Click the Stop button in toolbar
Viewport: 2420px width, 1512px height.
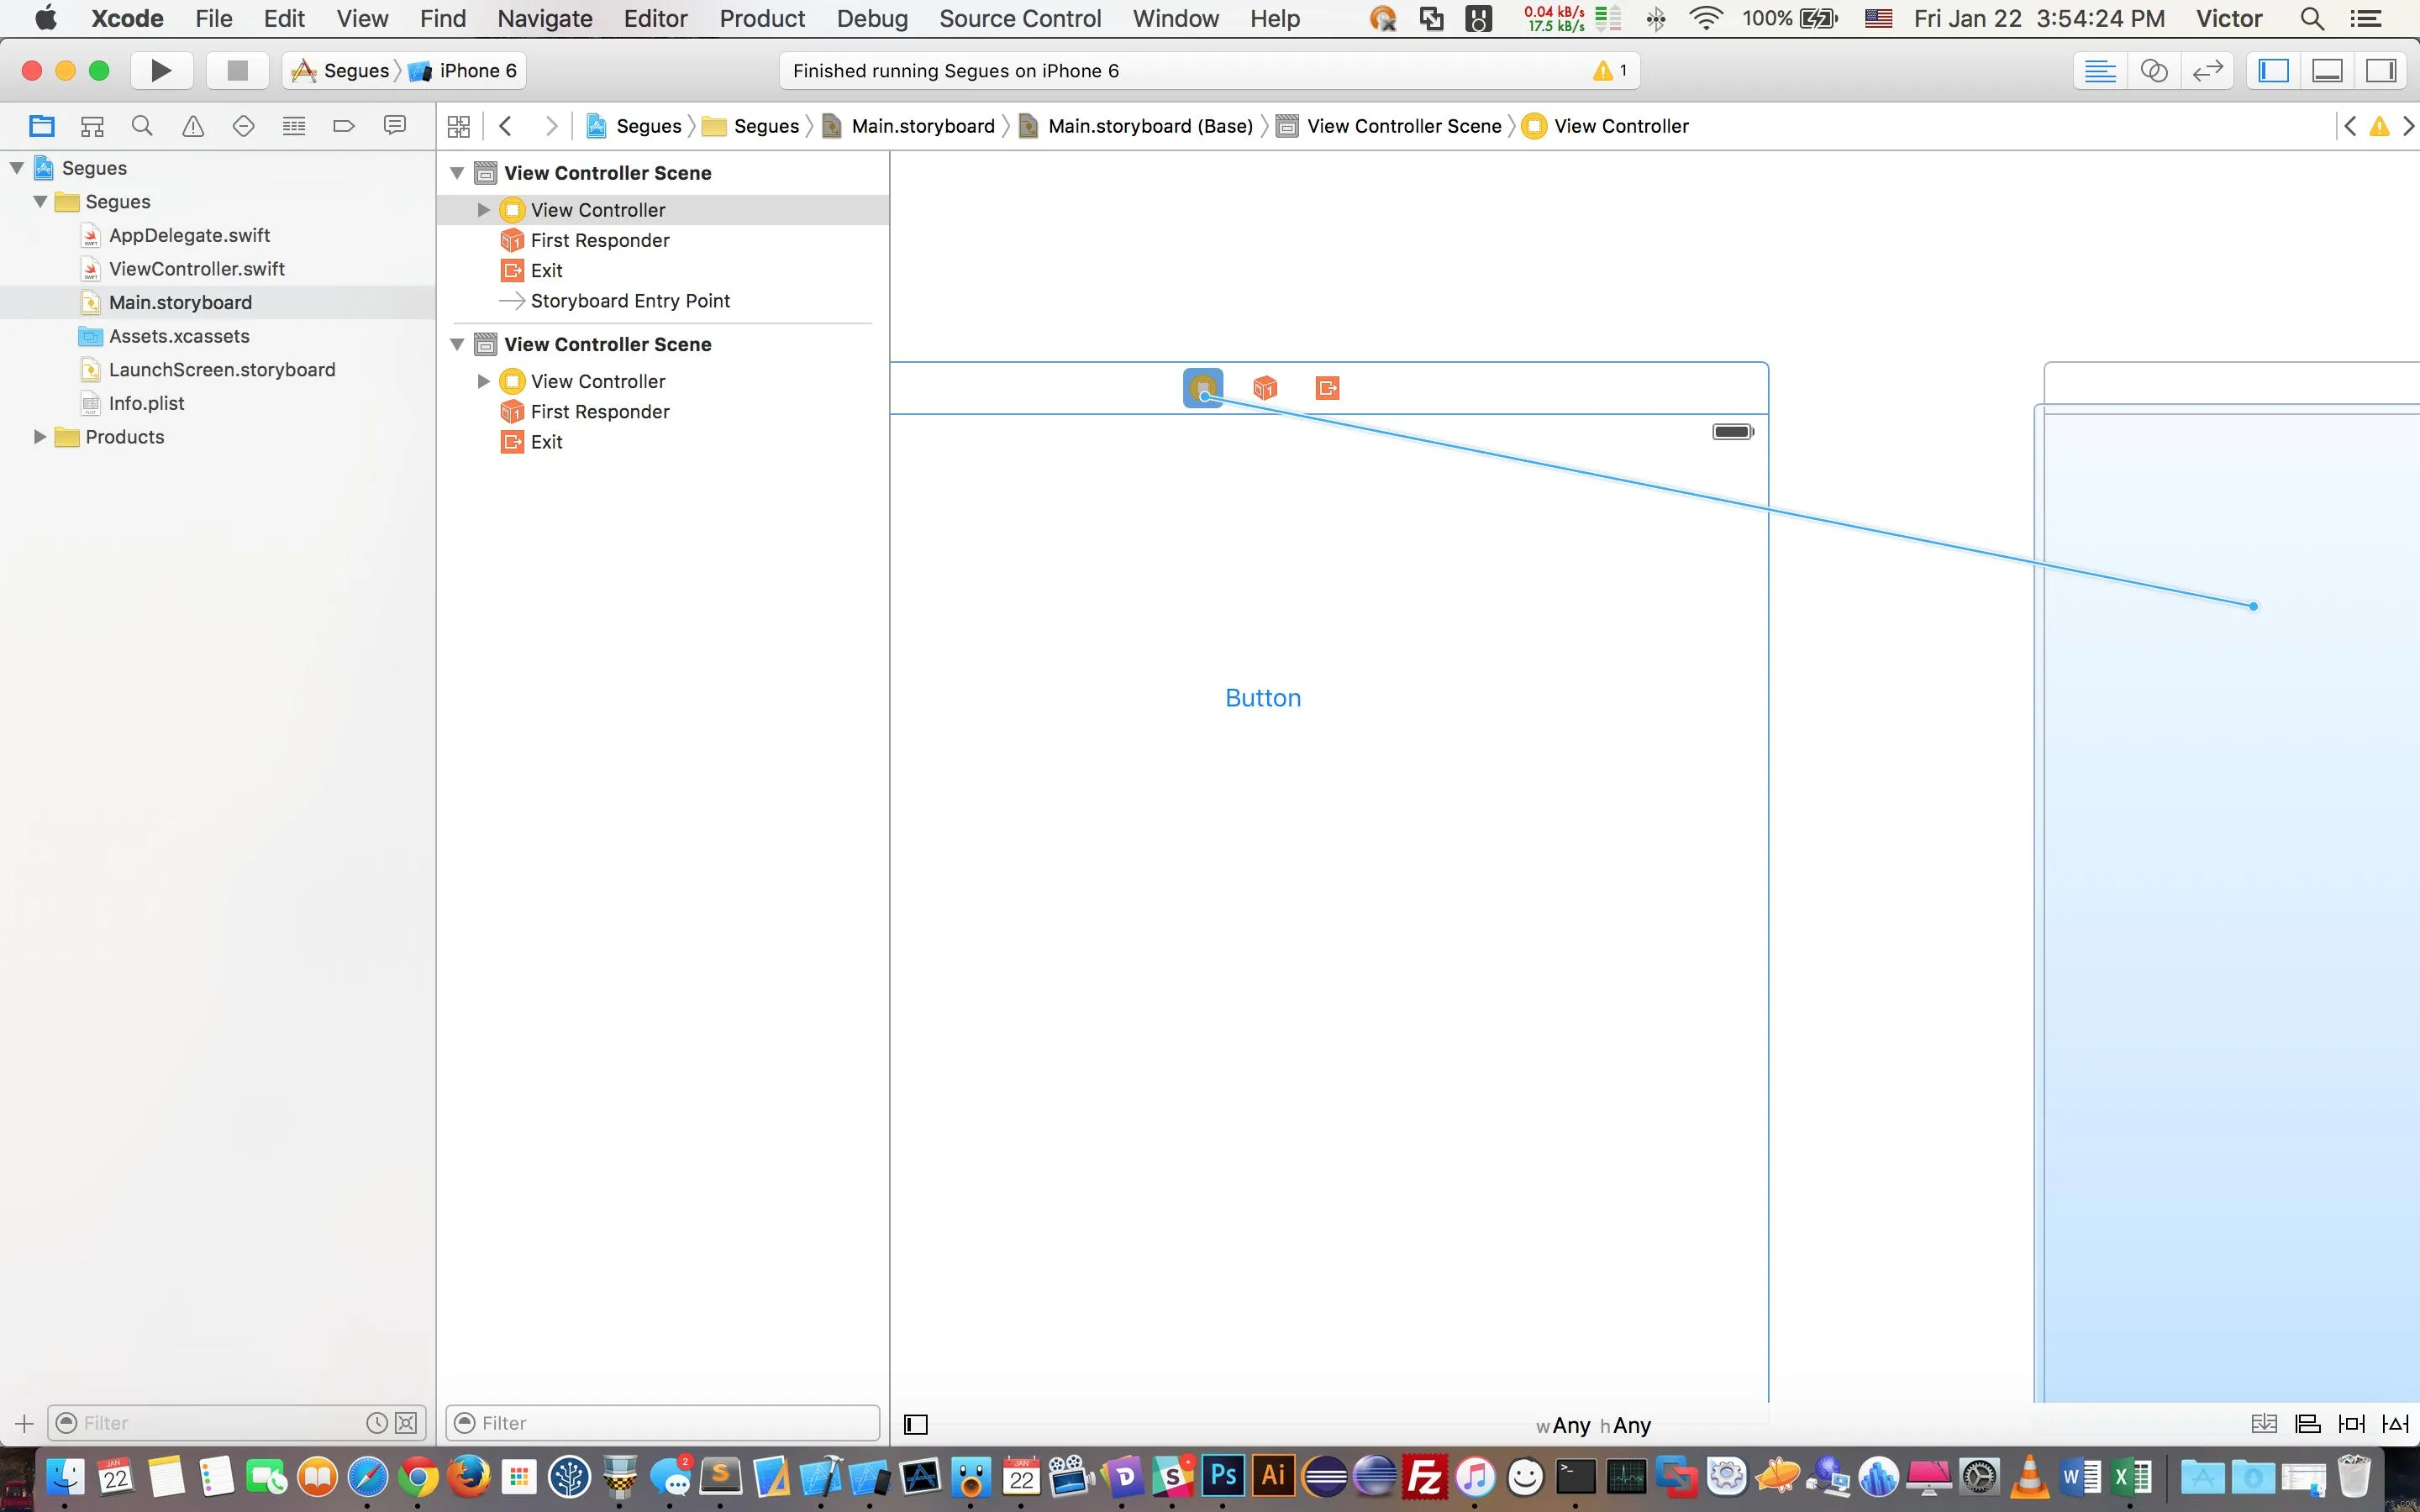tap(237, 70)
